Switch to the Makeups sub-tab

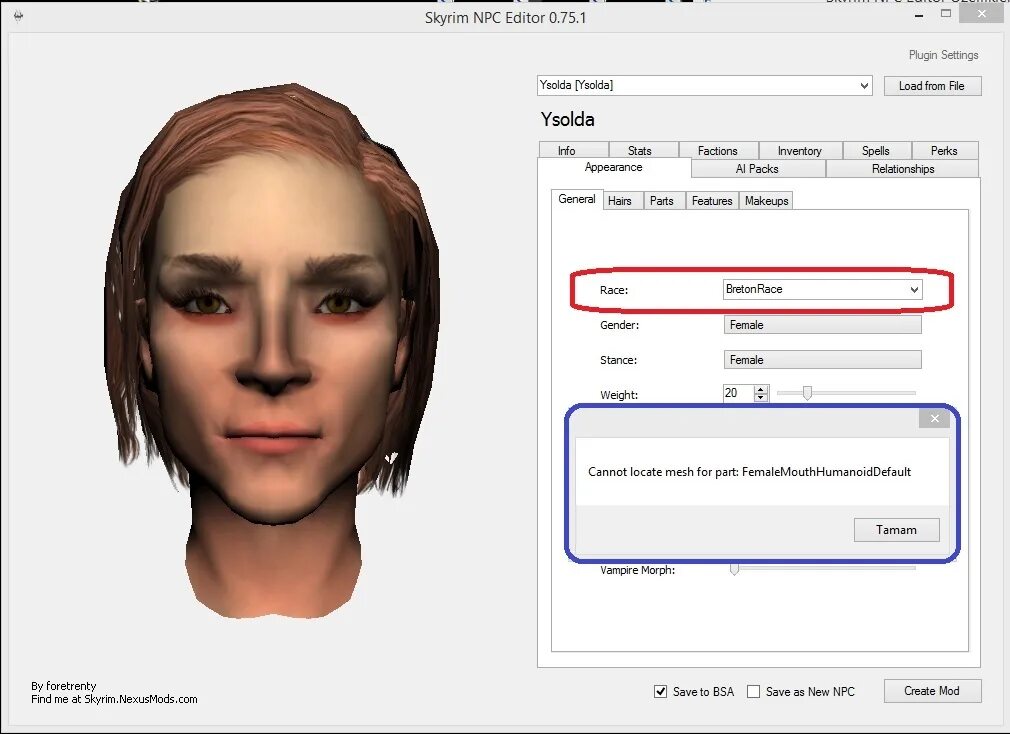pos(766,201)
